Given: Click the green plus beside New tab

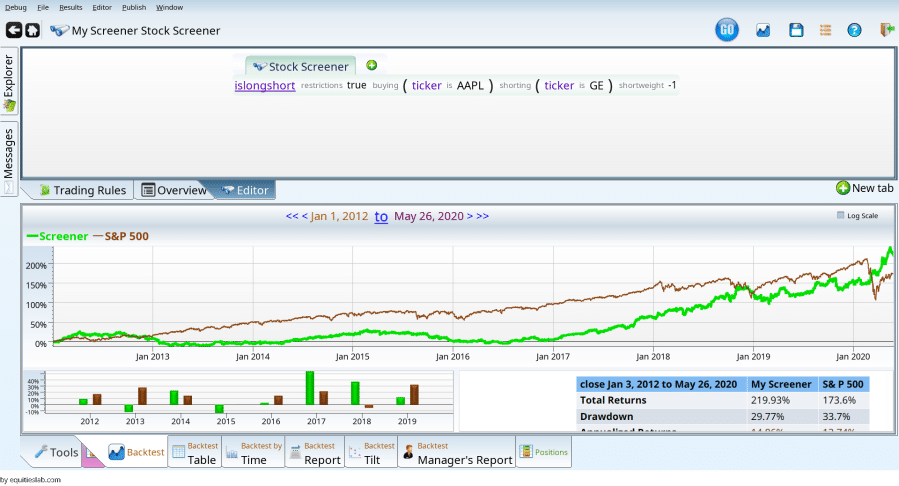Looking at the screenshot, I should click(x=842, y=188).
